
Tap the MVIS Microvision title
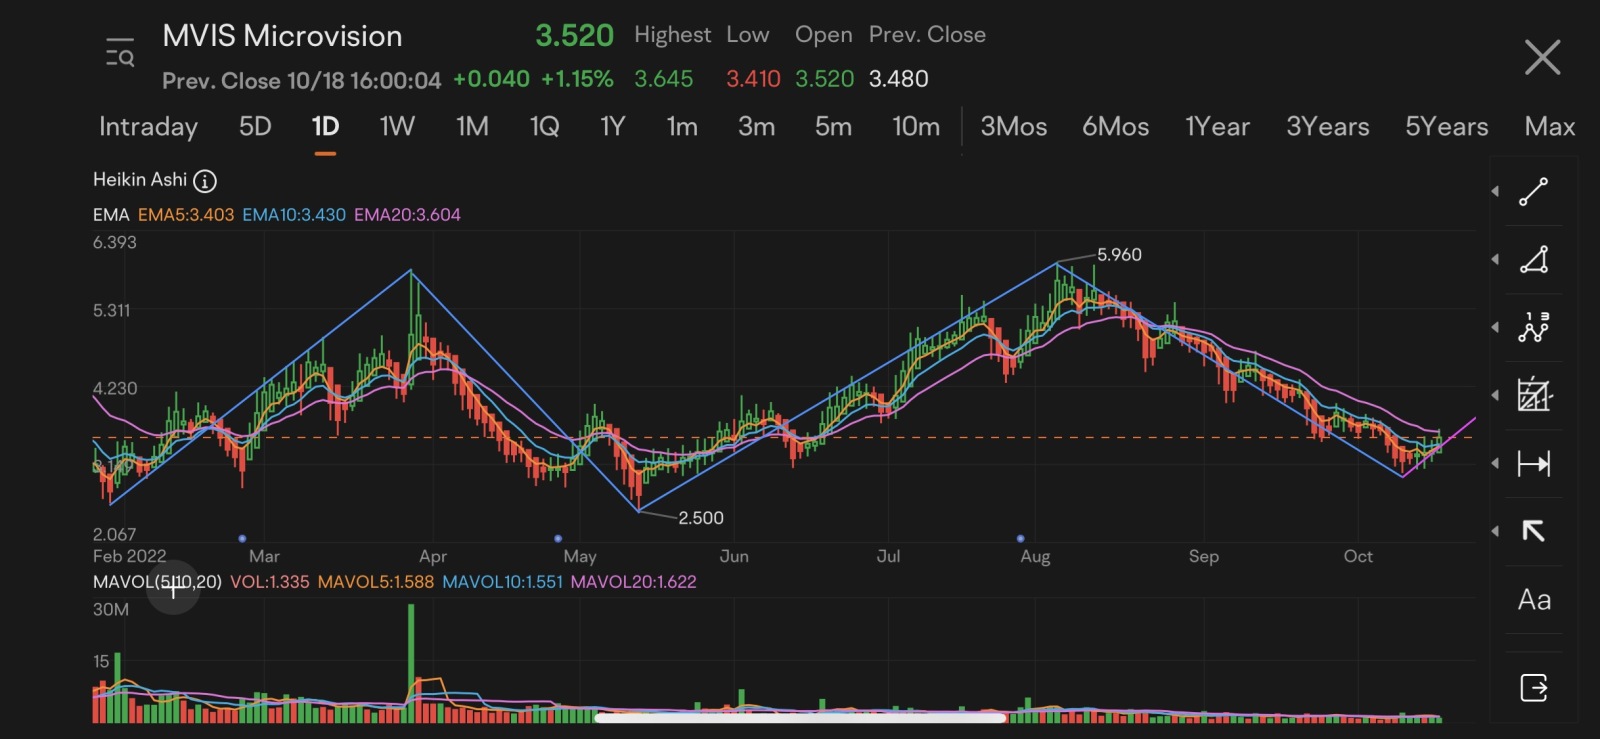[282, 36]
